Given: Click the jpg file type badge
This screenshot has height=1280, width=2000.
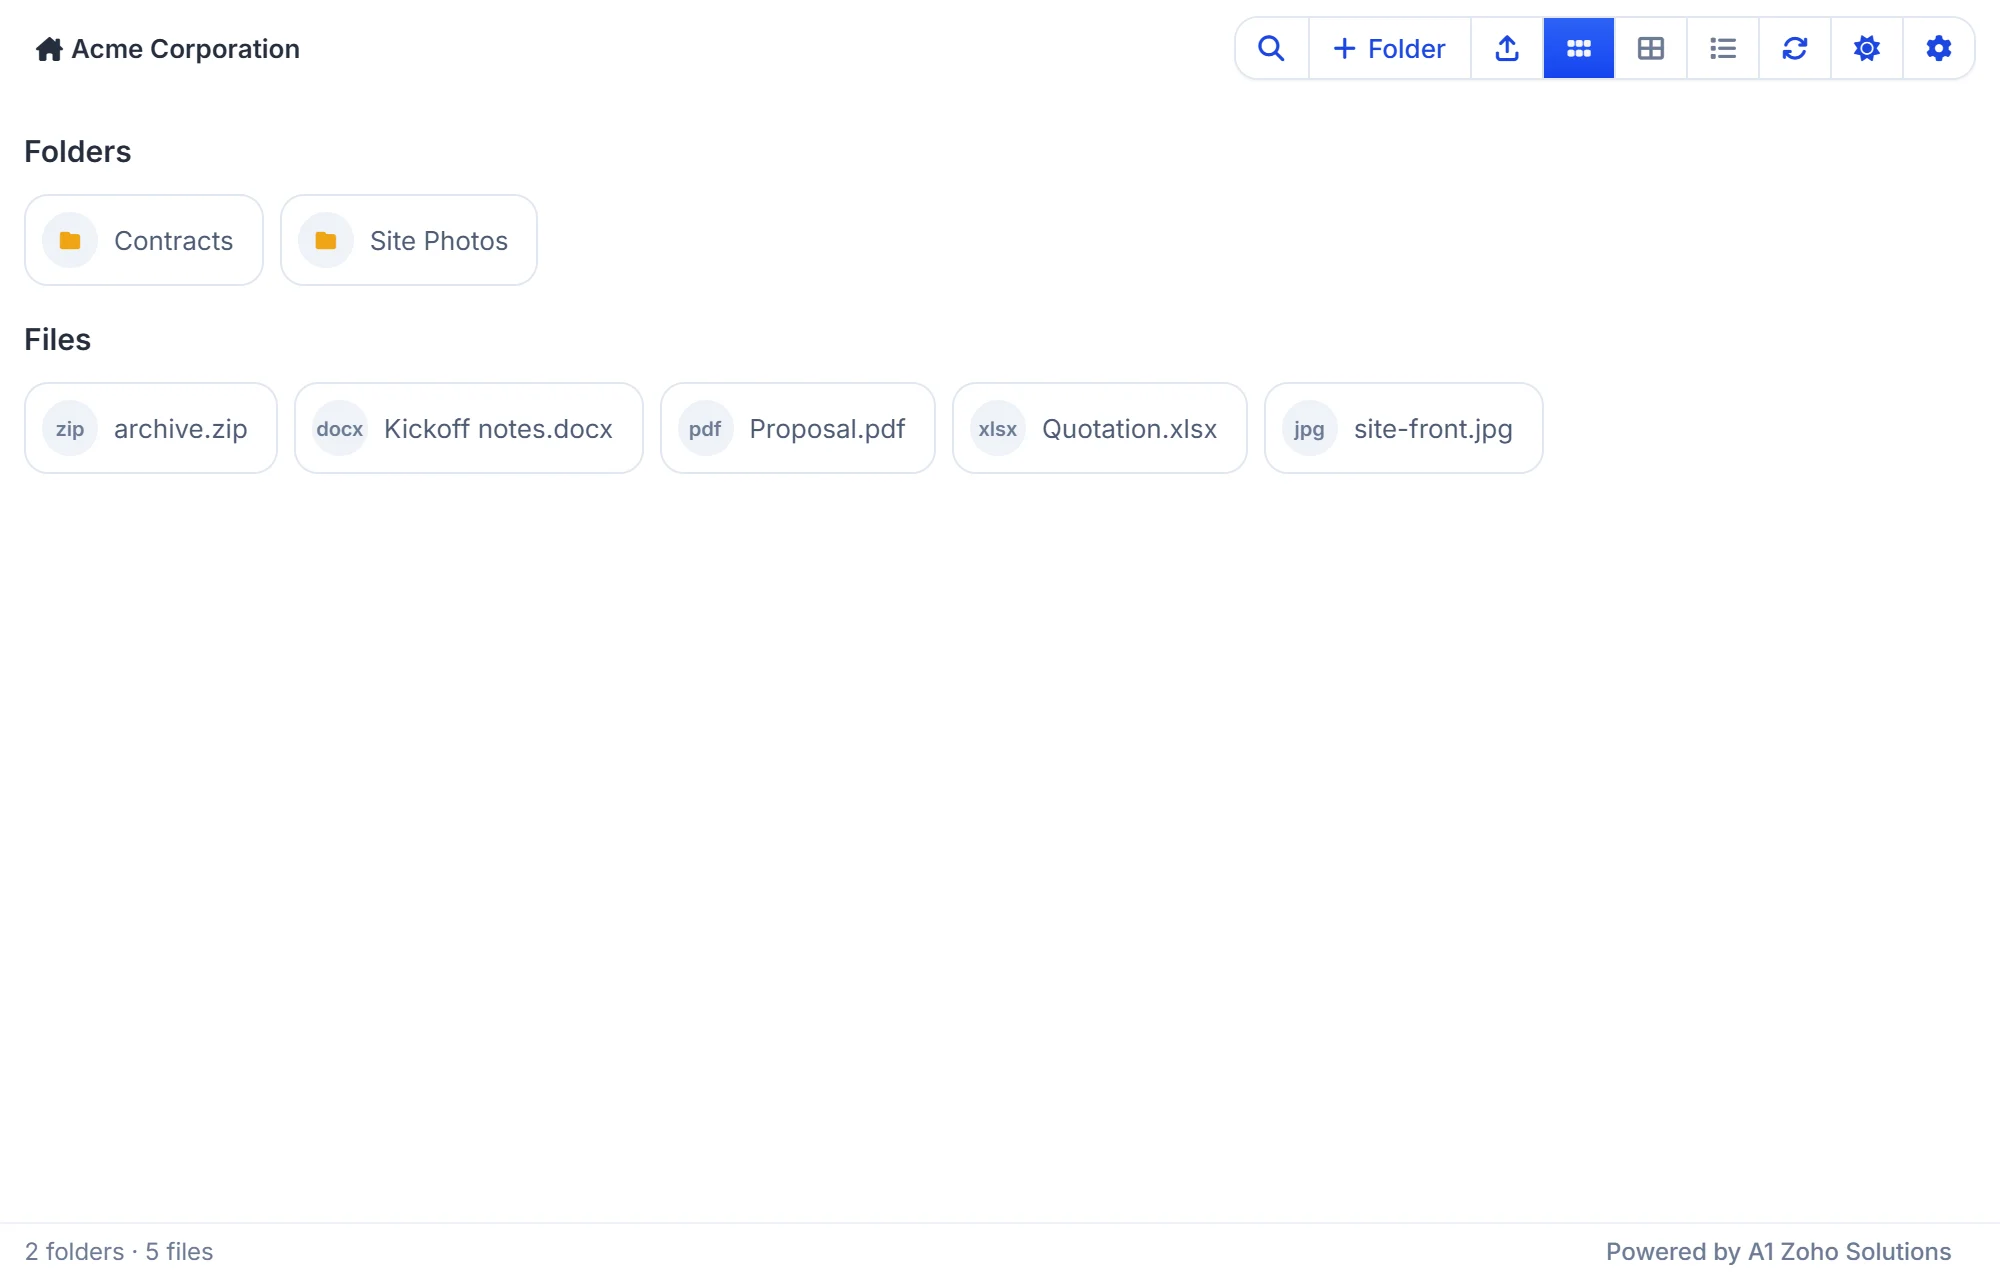Looking at the screenshot, I should 1309,428.
